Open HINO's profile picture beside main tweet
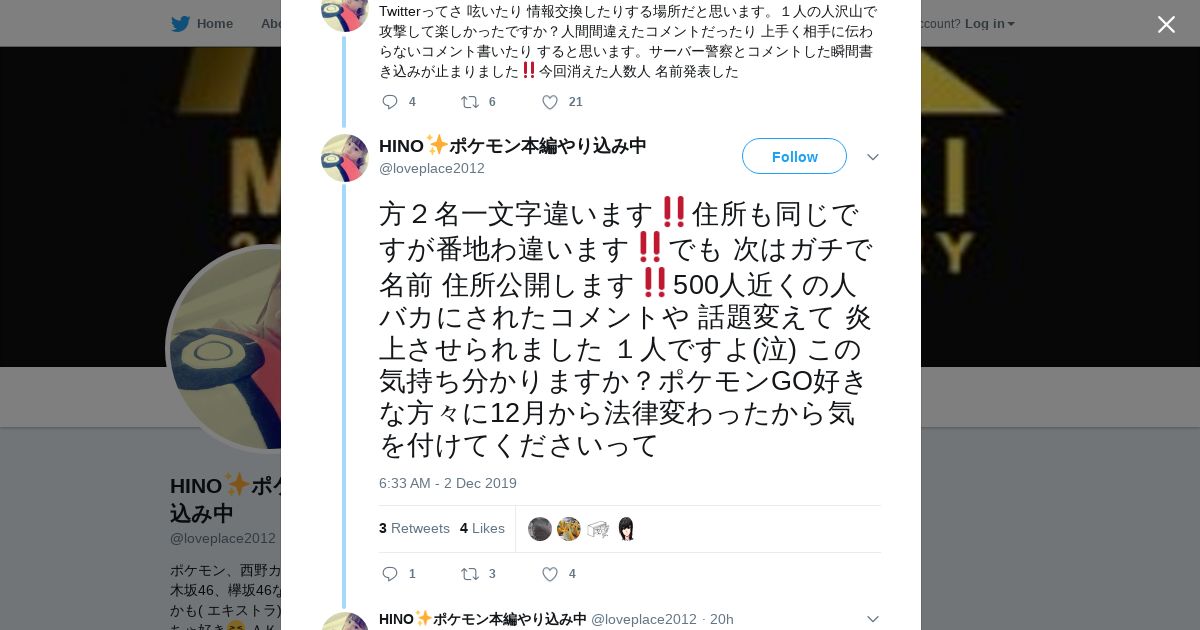The height and width of the screenshot is (630, 1200). [x=345, y=158]
